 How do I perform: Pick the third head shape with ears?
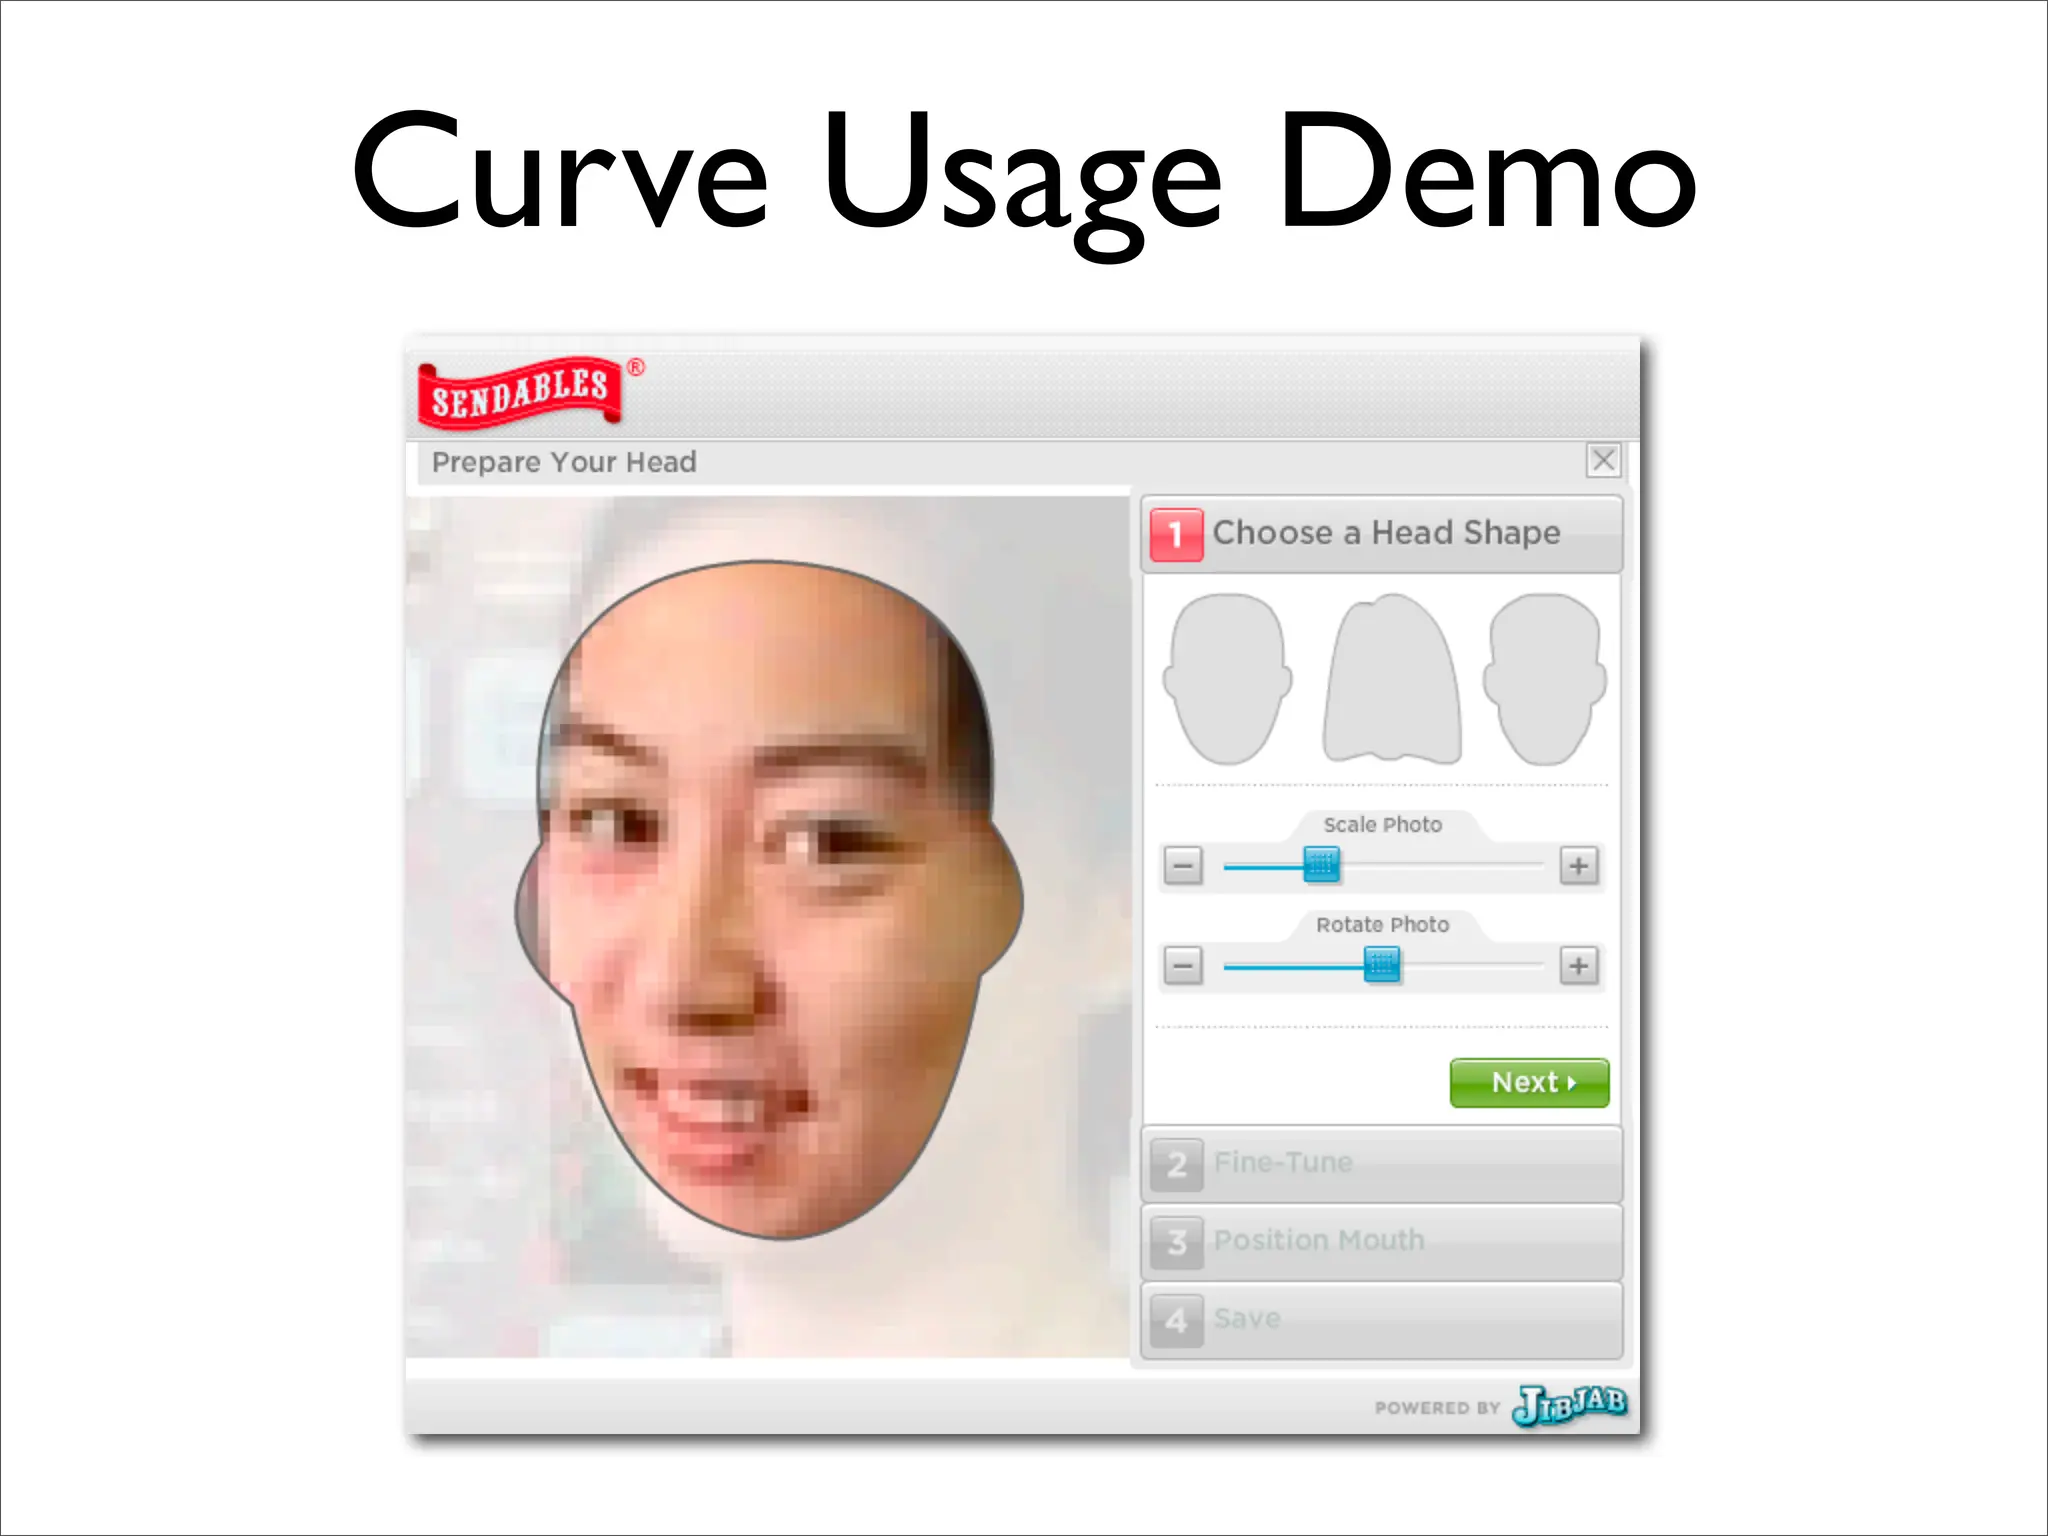coord(1545,679)
